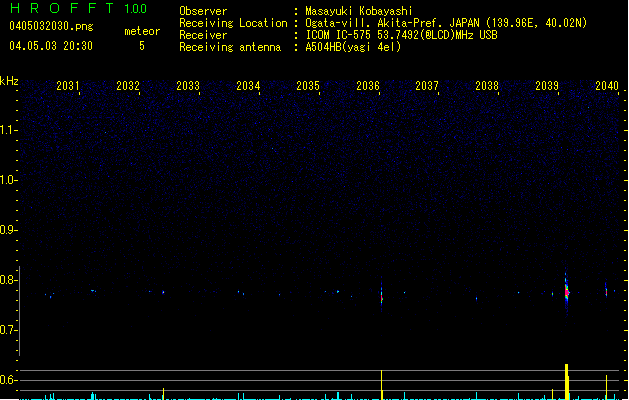The image size is (629, 400).
Task: Click the Ogata-vill. Akita-Pref. JAPAN location text
Action: 446,23
